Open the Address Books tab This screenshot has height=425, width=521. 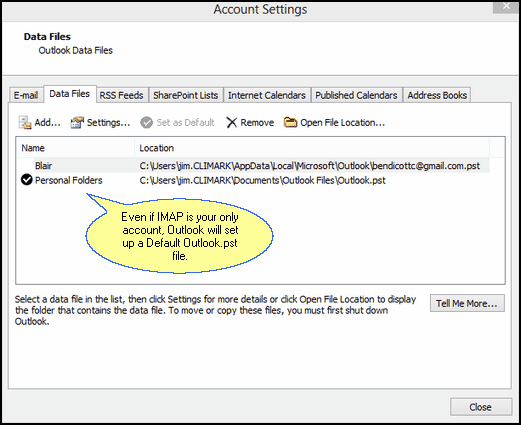437,95
